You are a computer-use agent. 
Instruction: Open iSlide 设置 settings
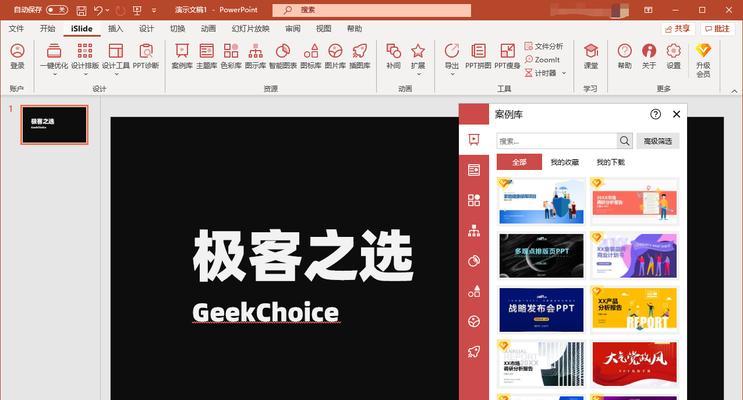coord(673,56)
